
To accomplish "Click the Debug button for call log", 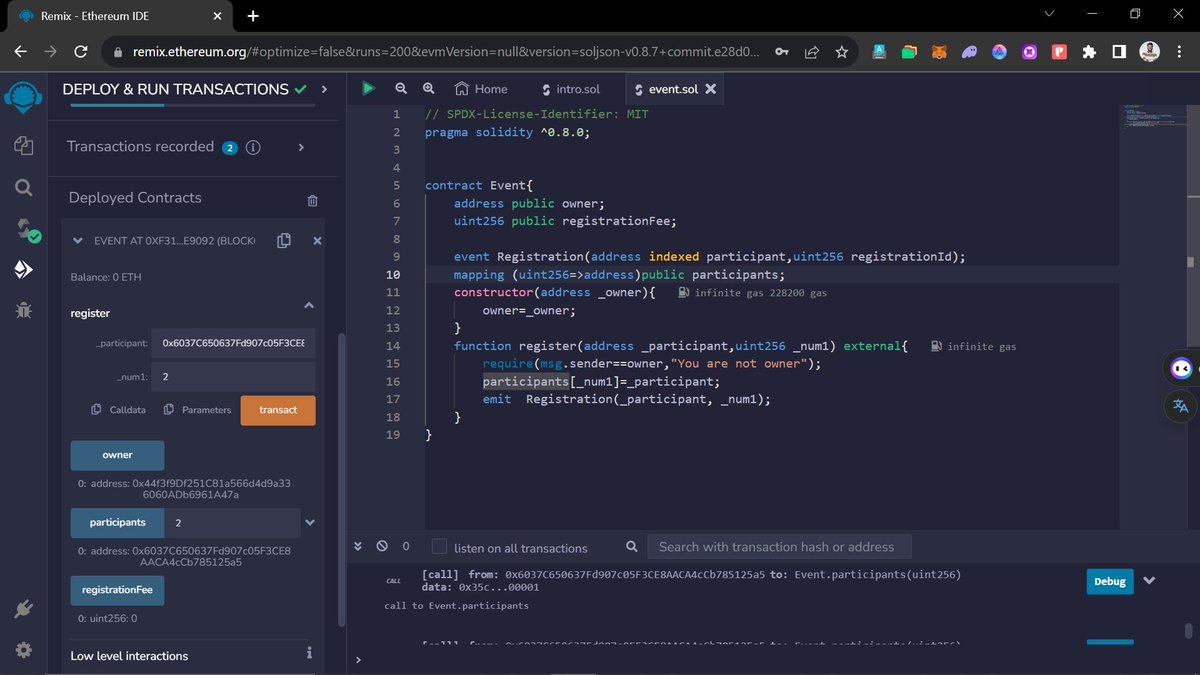I will pos(1110,581).
